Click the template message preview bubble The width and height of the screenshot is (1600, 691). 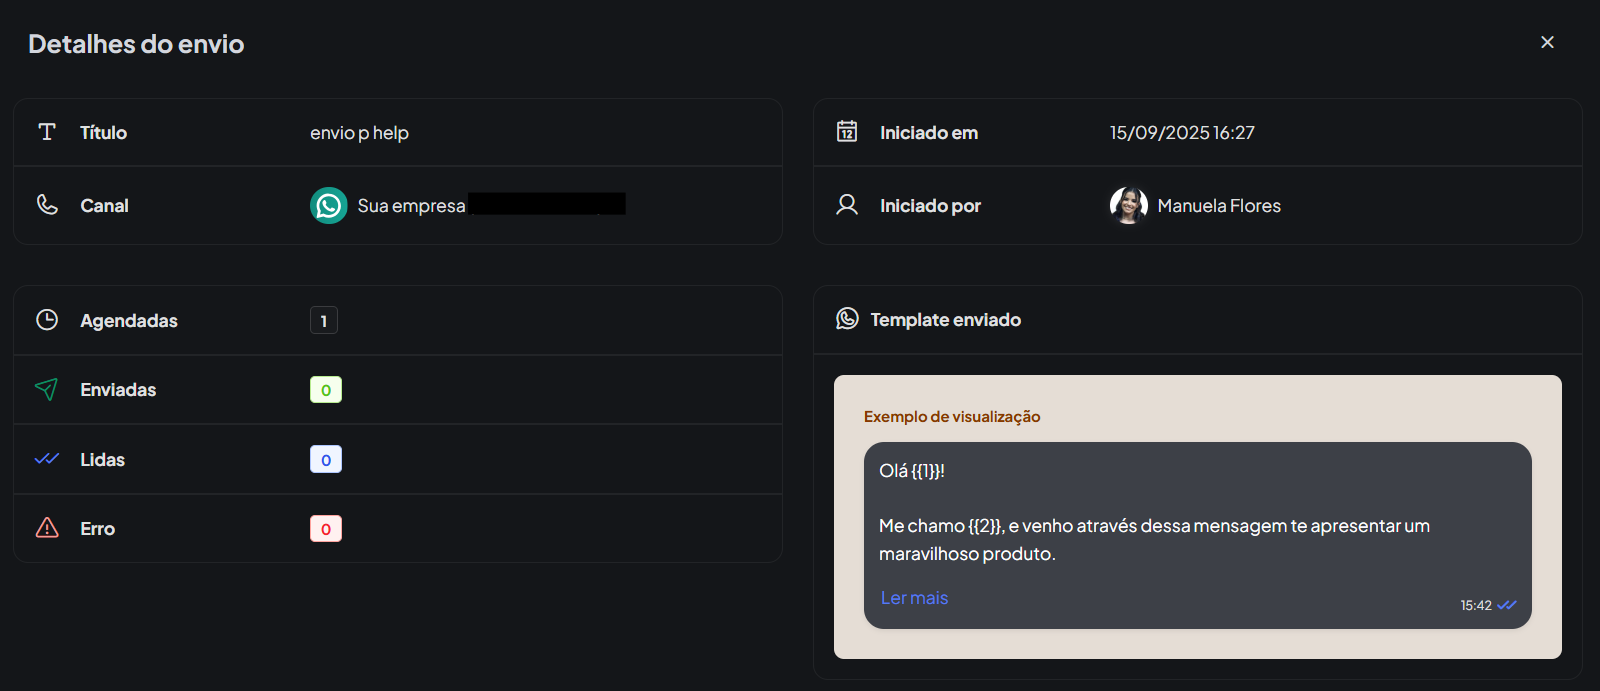click(1197, 520)
